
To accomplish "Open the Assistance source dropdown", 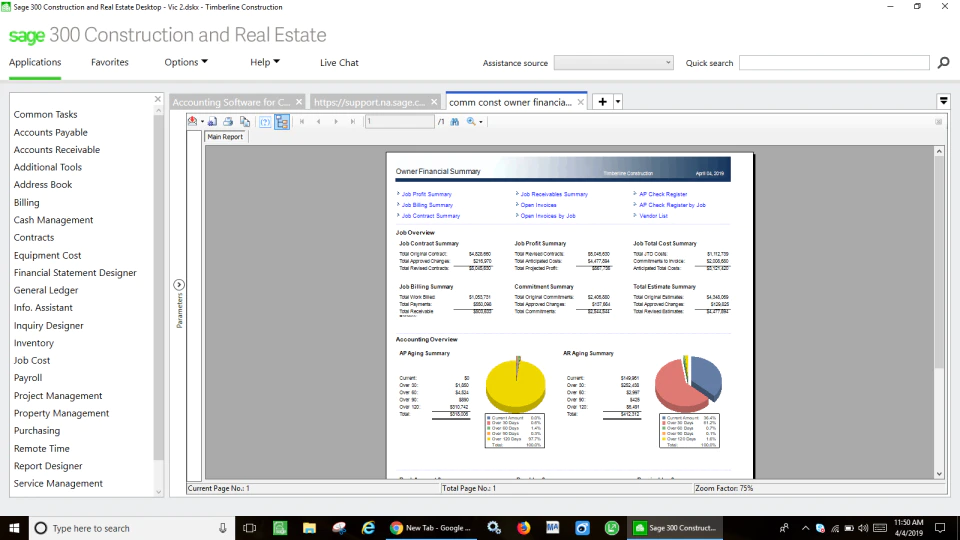I will (613, 62).
